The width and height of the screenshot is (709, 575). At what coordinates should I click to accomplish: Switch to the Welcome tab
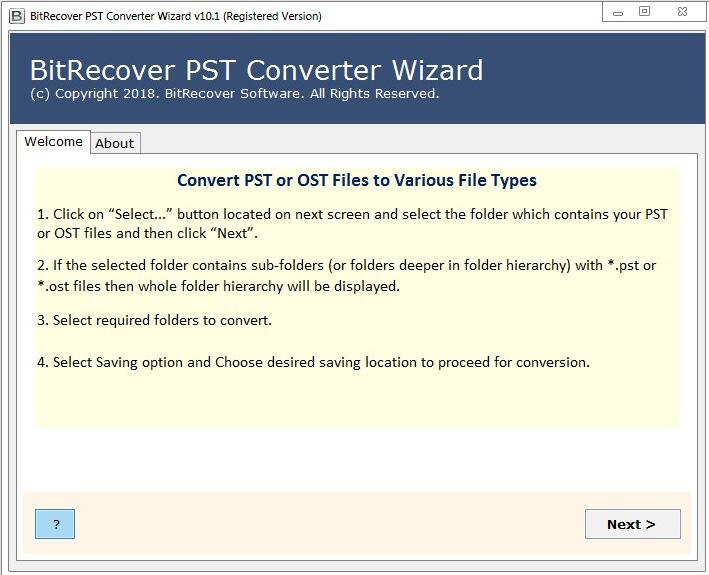point(53,141)
